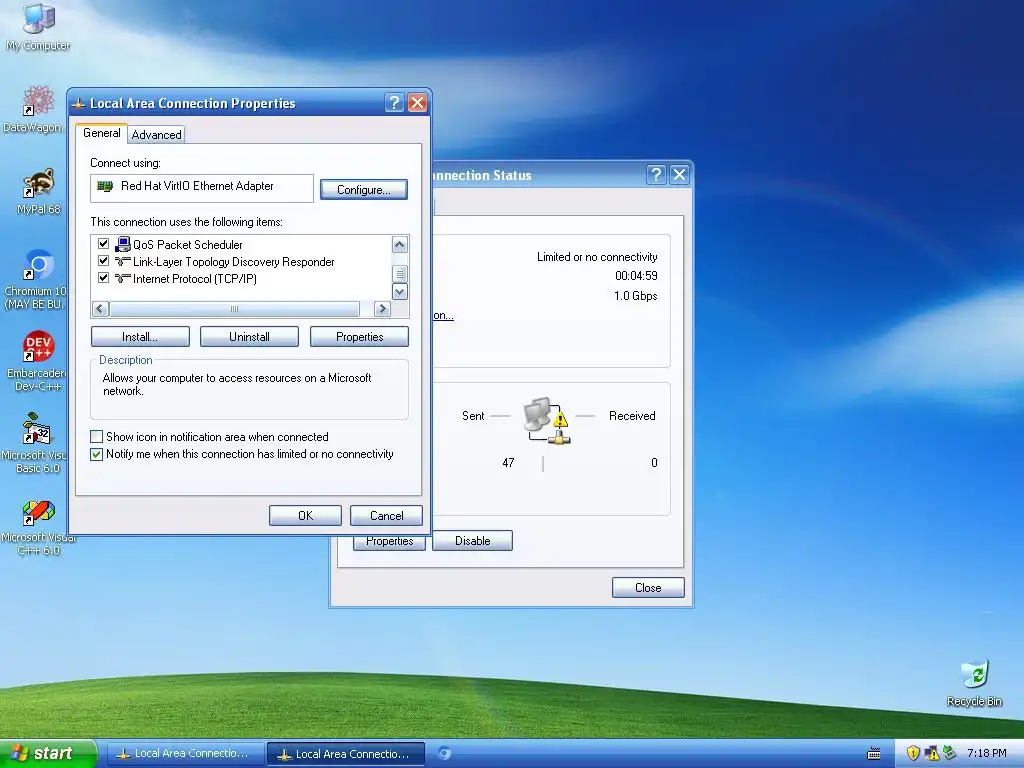The image size is (1024, 768).
Task: Click Properties button under the items list
Action: point(359,336)
